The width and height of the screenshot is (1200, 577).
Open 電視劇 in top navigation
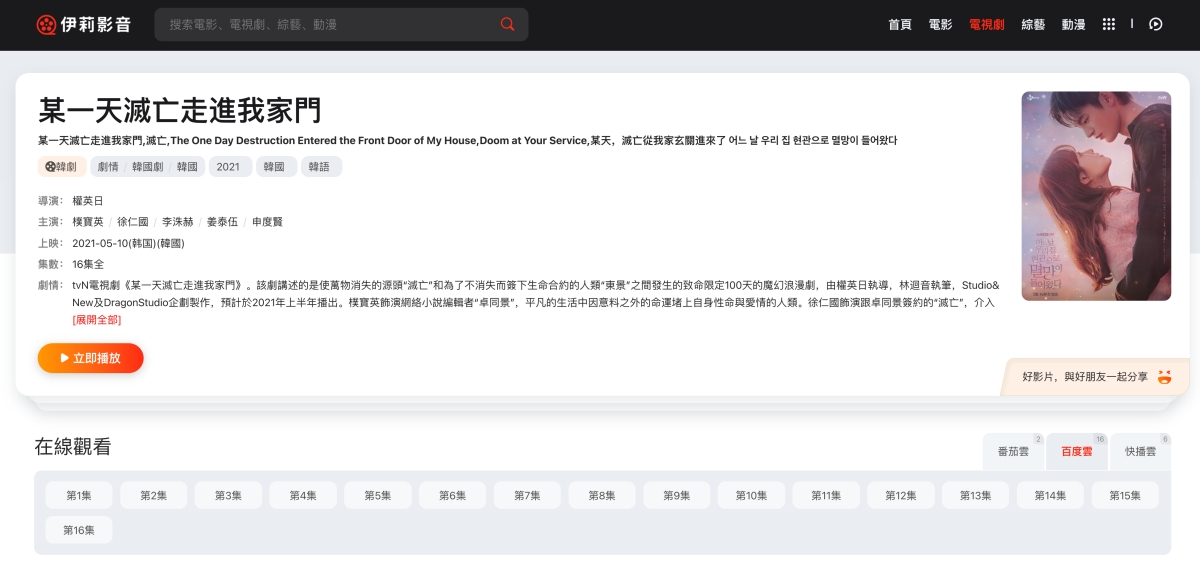click(x=987, y=24)
